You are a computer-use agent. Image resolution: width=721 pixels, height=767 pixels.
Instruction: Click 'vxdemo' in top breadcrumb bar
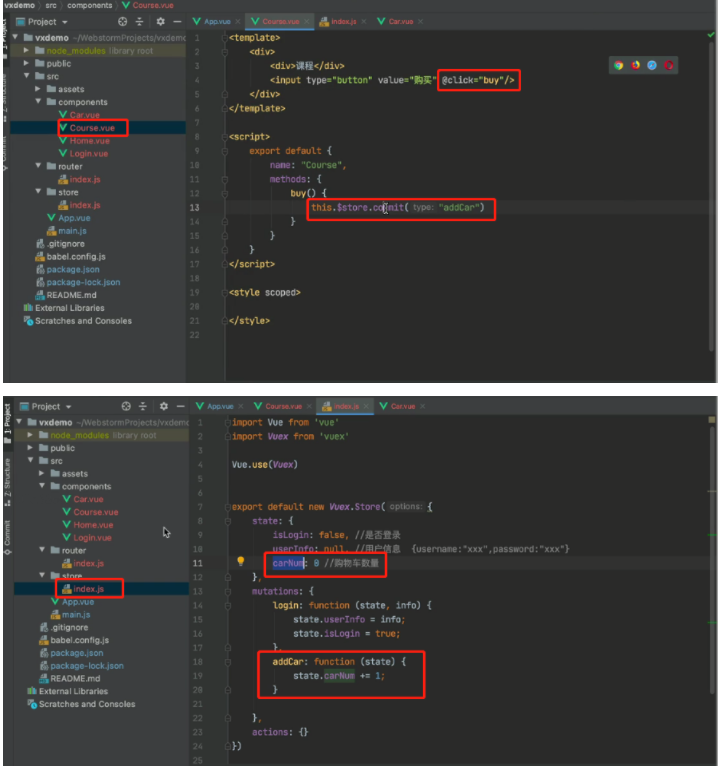20,5
